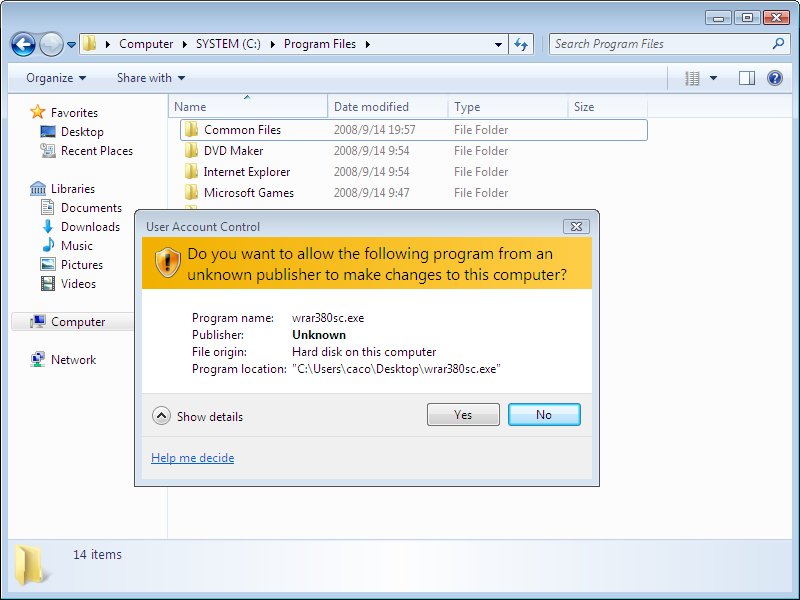This screenshot has width=800, height=600.
Task: Click the Change your view icon
Action: [x=692, y=78]
